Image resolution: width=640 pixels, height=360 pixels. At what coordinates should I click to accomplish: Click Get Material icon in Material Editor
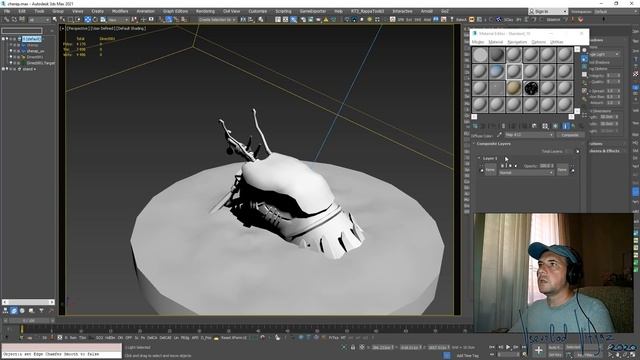click(476, 126)
